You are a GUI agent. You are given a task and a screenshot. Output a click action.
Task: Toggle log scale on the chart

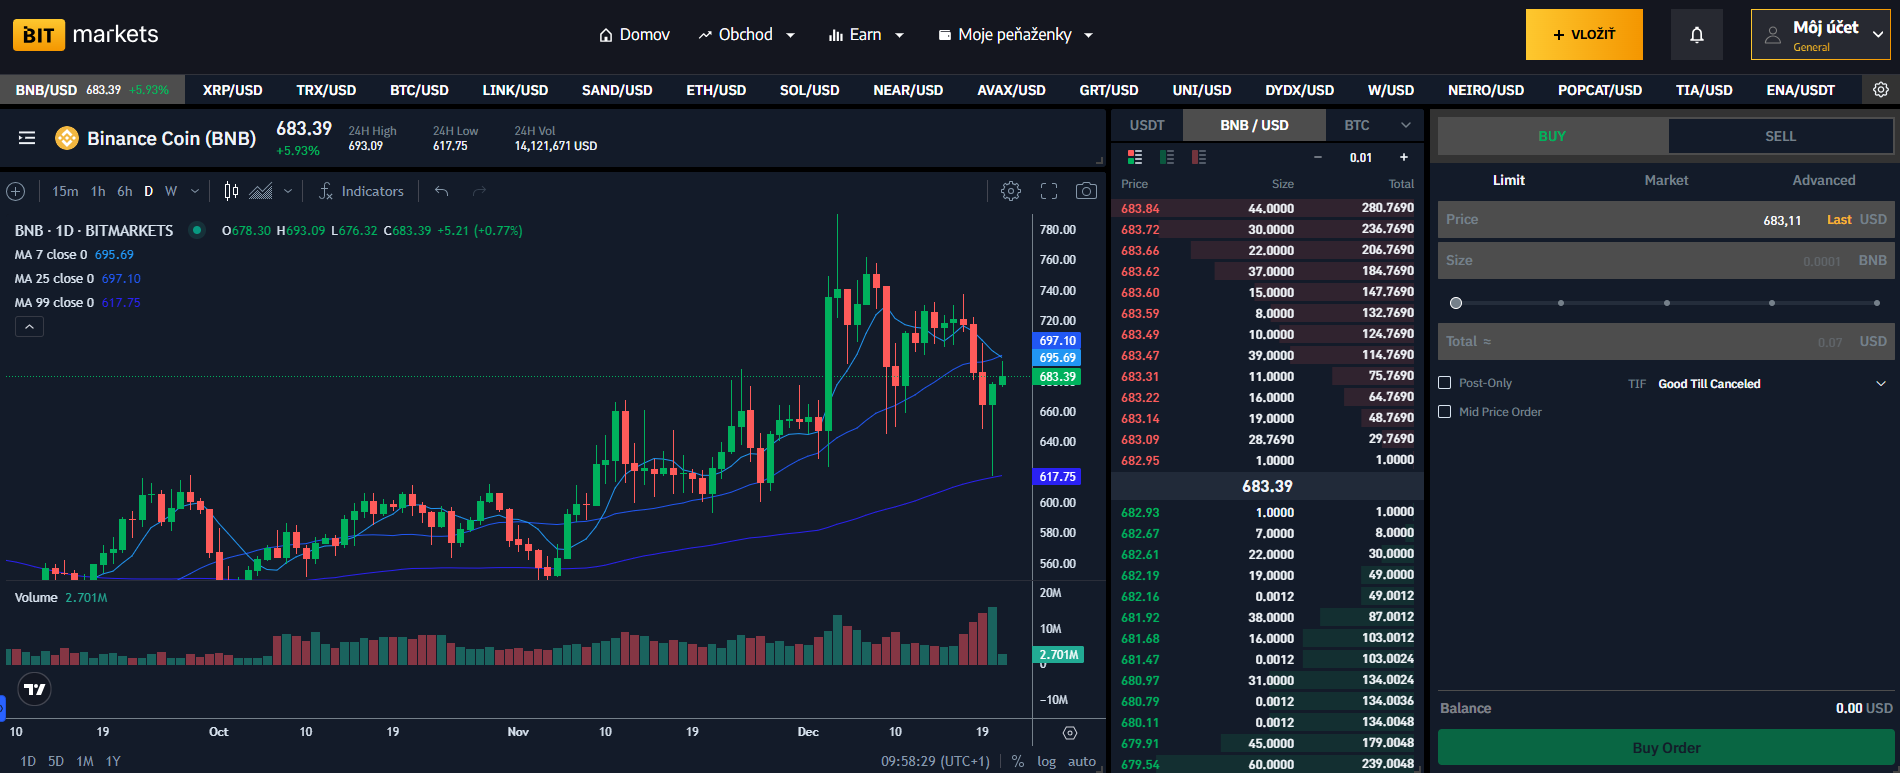1046,761
